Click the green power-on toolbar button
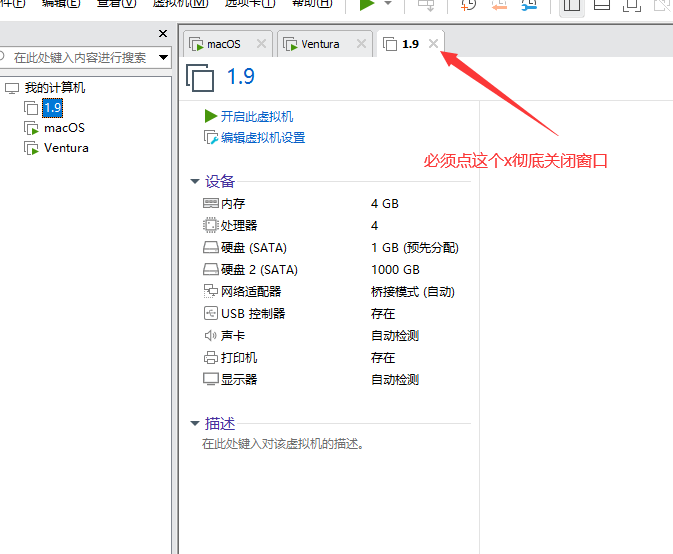673x554 pixels. [x=367, y=4]
